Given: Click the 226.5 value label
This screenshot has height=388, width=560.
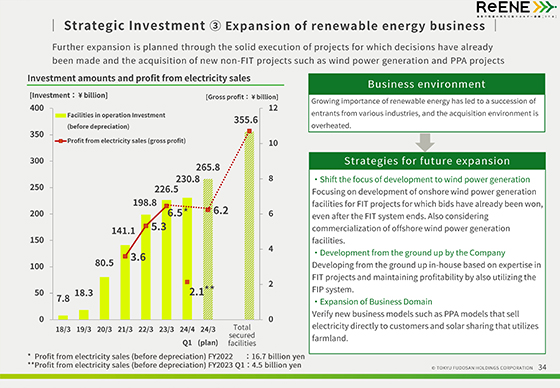Looking at the screenshot, I should coord(166,189).
